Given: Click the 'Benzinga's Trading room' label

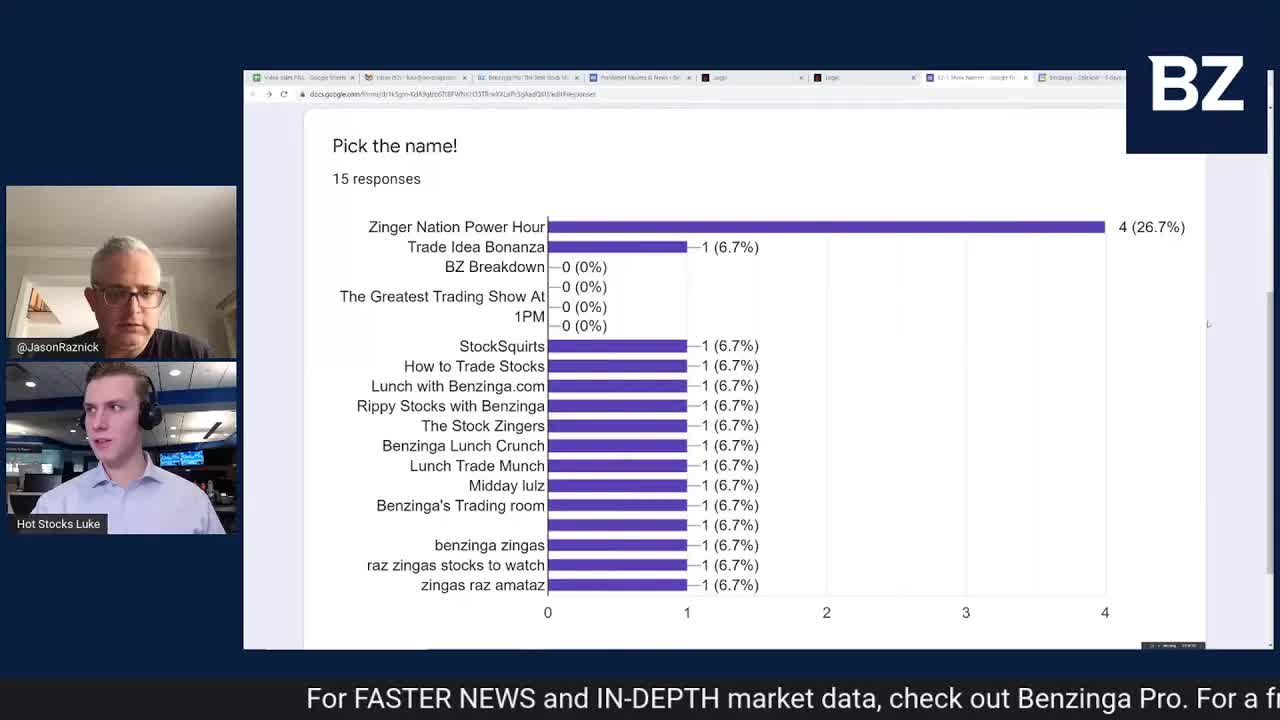Looking at the screenshot, I should point(460,506).
